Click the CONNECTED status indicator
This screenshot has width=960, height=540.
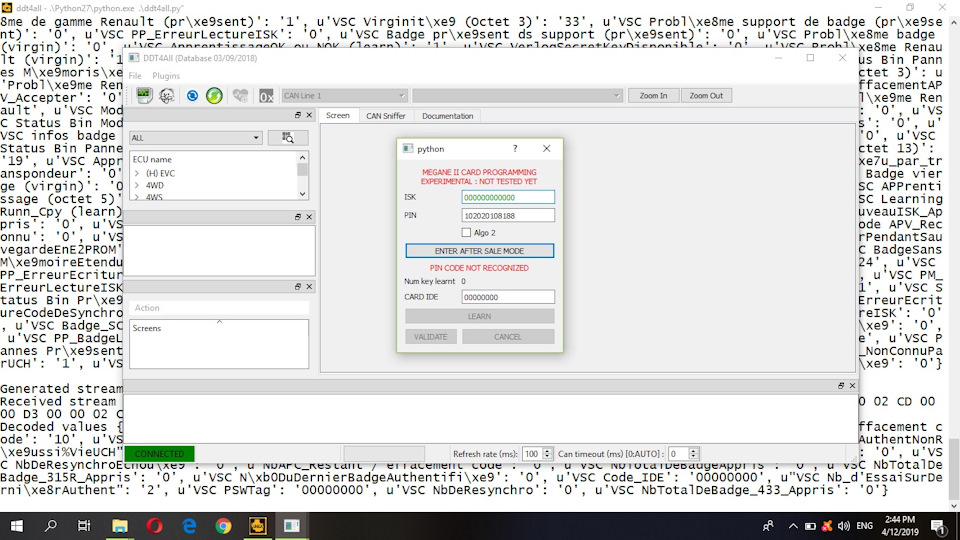coord(159,454)
